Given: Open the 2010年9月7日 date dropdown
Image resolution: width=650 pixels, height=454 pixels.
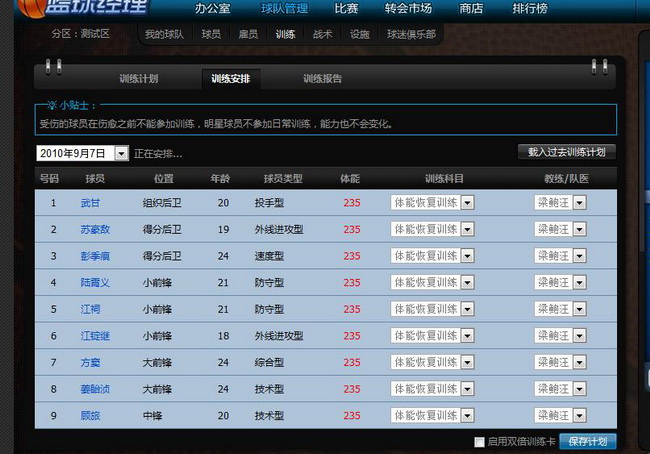Looking at the screenshot, I should pos(122,154).
